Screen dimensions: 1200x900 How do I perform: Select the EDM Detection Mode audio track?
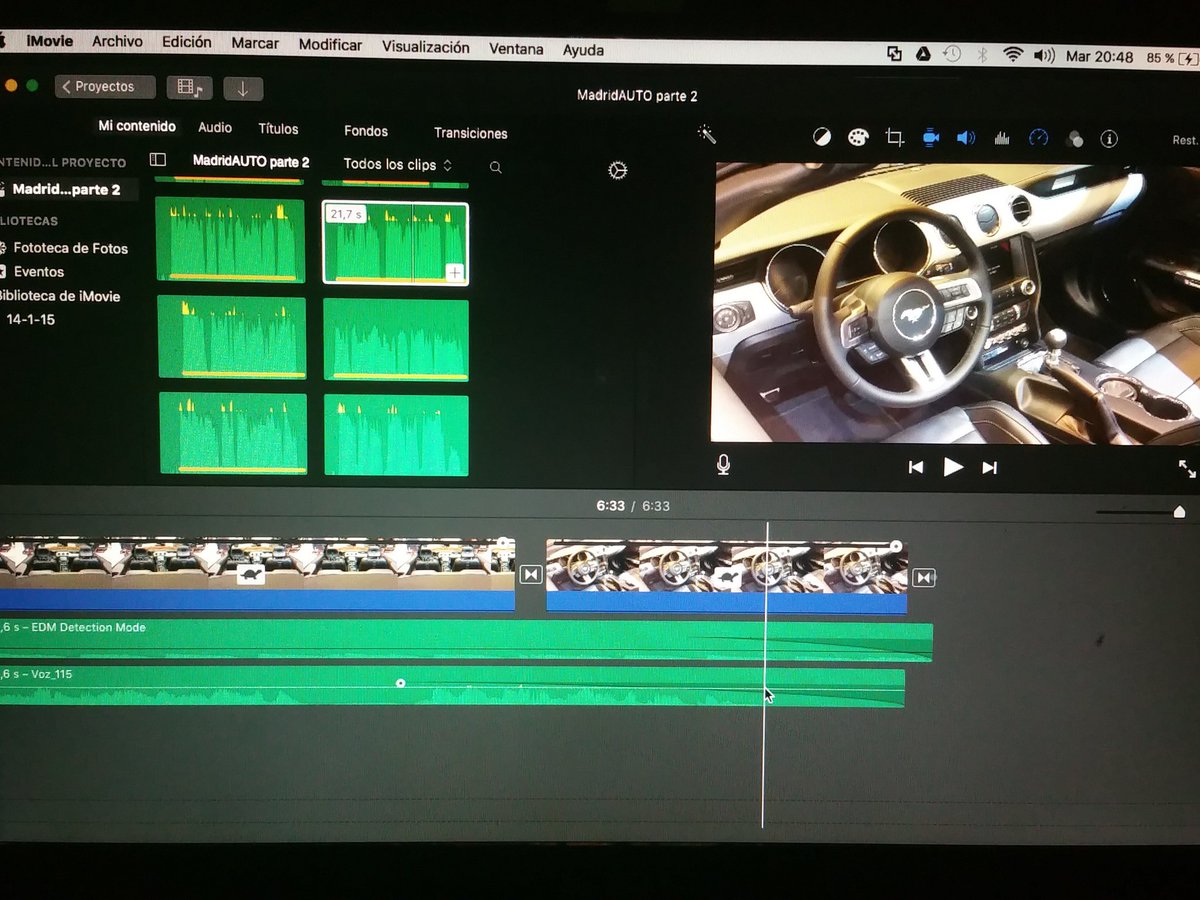tap(466, 640)
